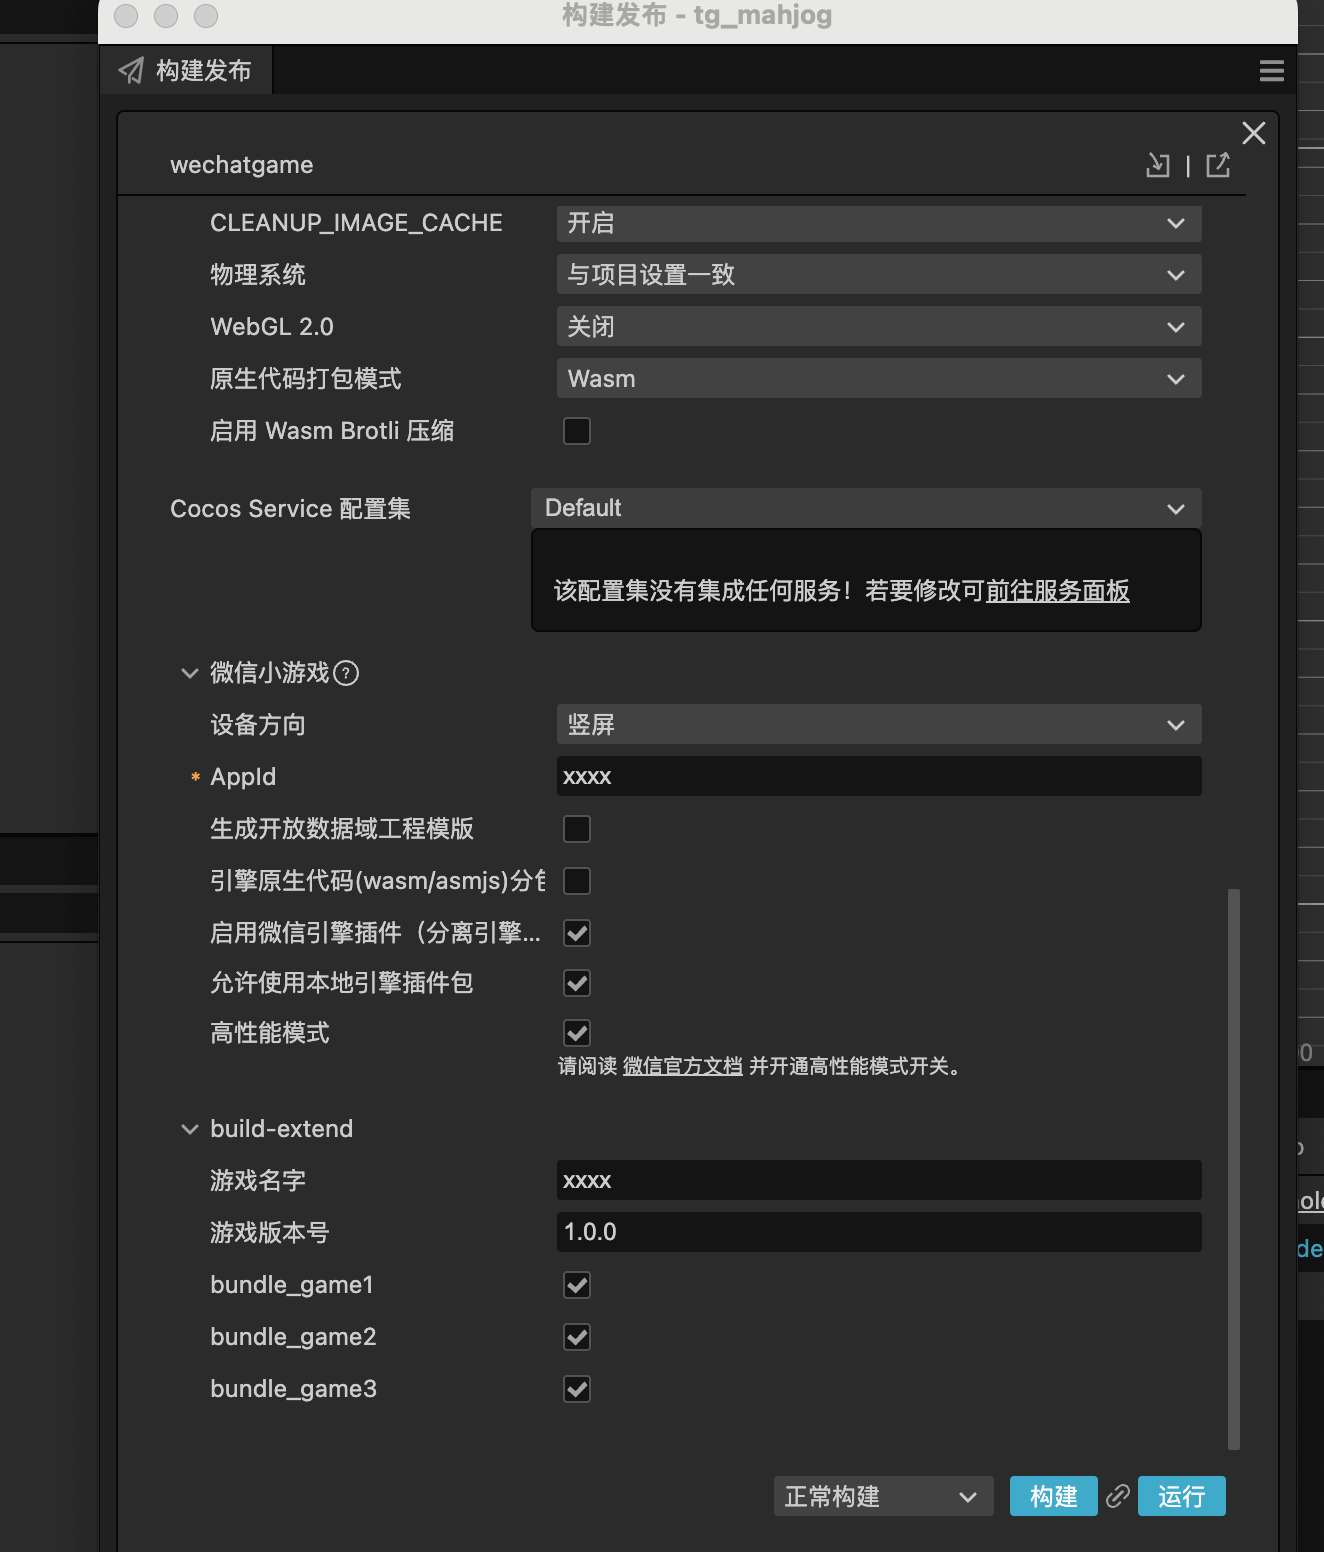Click the vertical scrollbar in build panel
Viewport: 1324px width, 1552px height.
tap(1234, 1168)
